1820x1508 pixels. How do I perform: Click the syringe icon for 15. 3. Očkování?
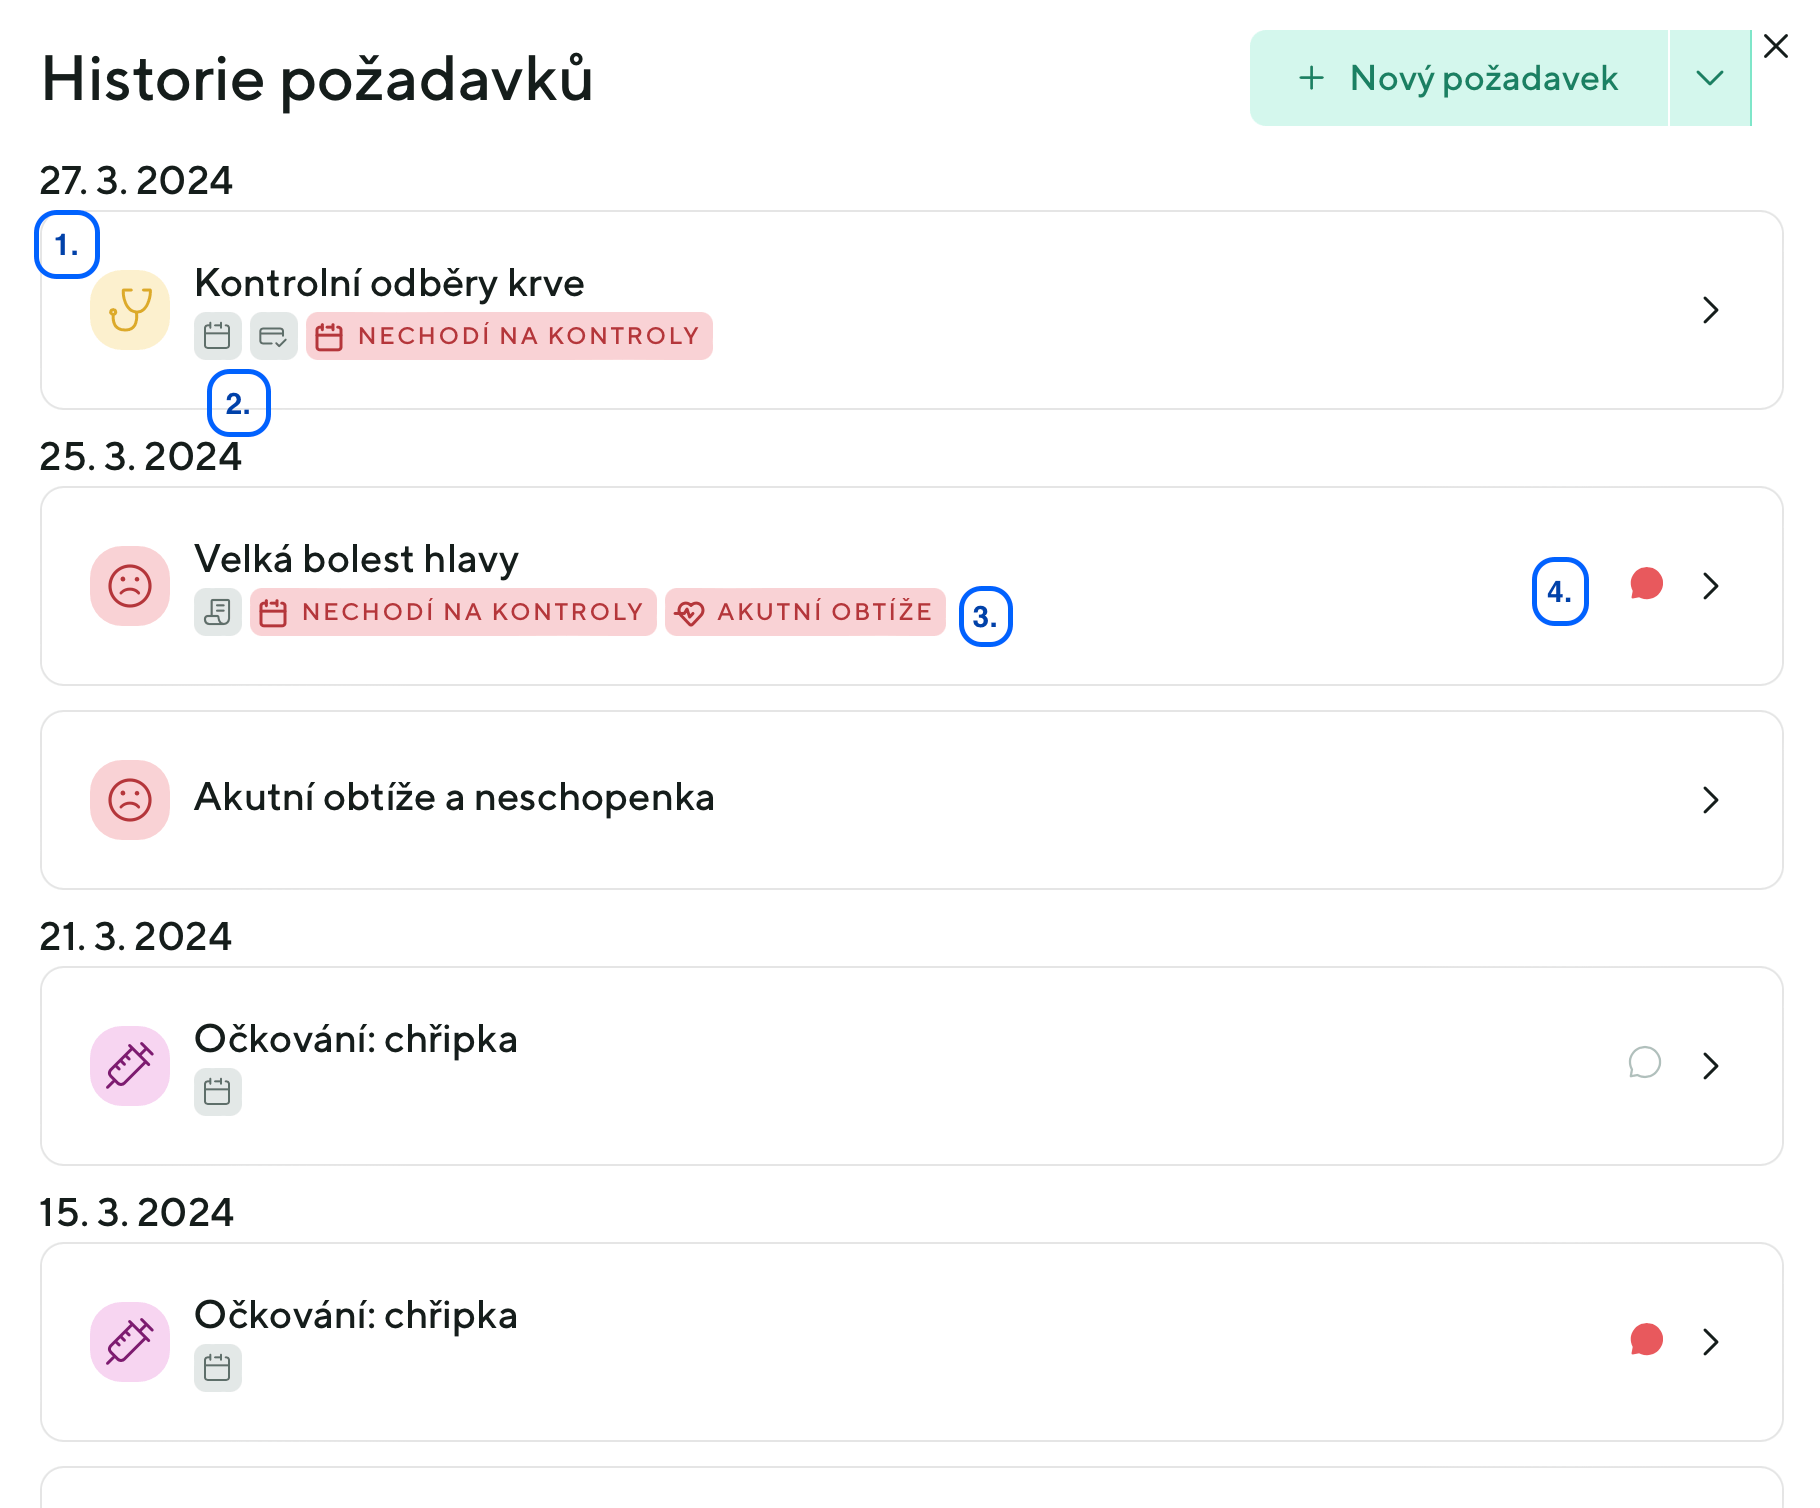click(x=130, y=1342)
